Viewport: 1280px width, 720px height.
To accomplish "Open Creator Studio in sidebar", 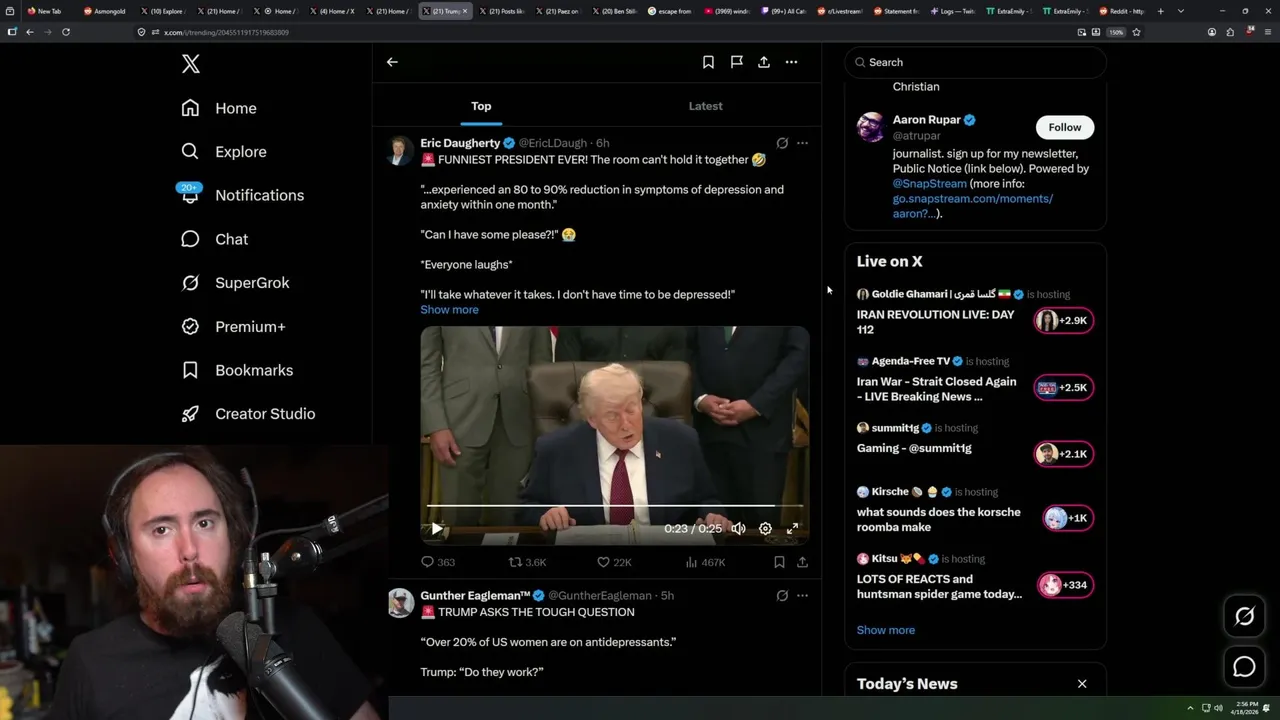I will pos(248,414).
